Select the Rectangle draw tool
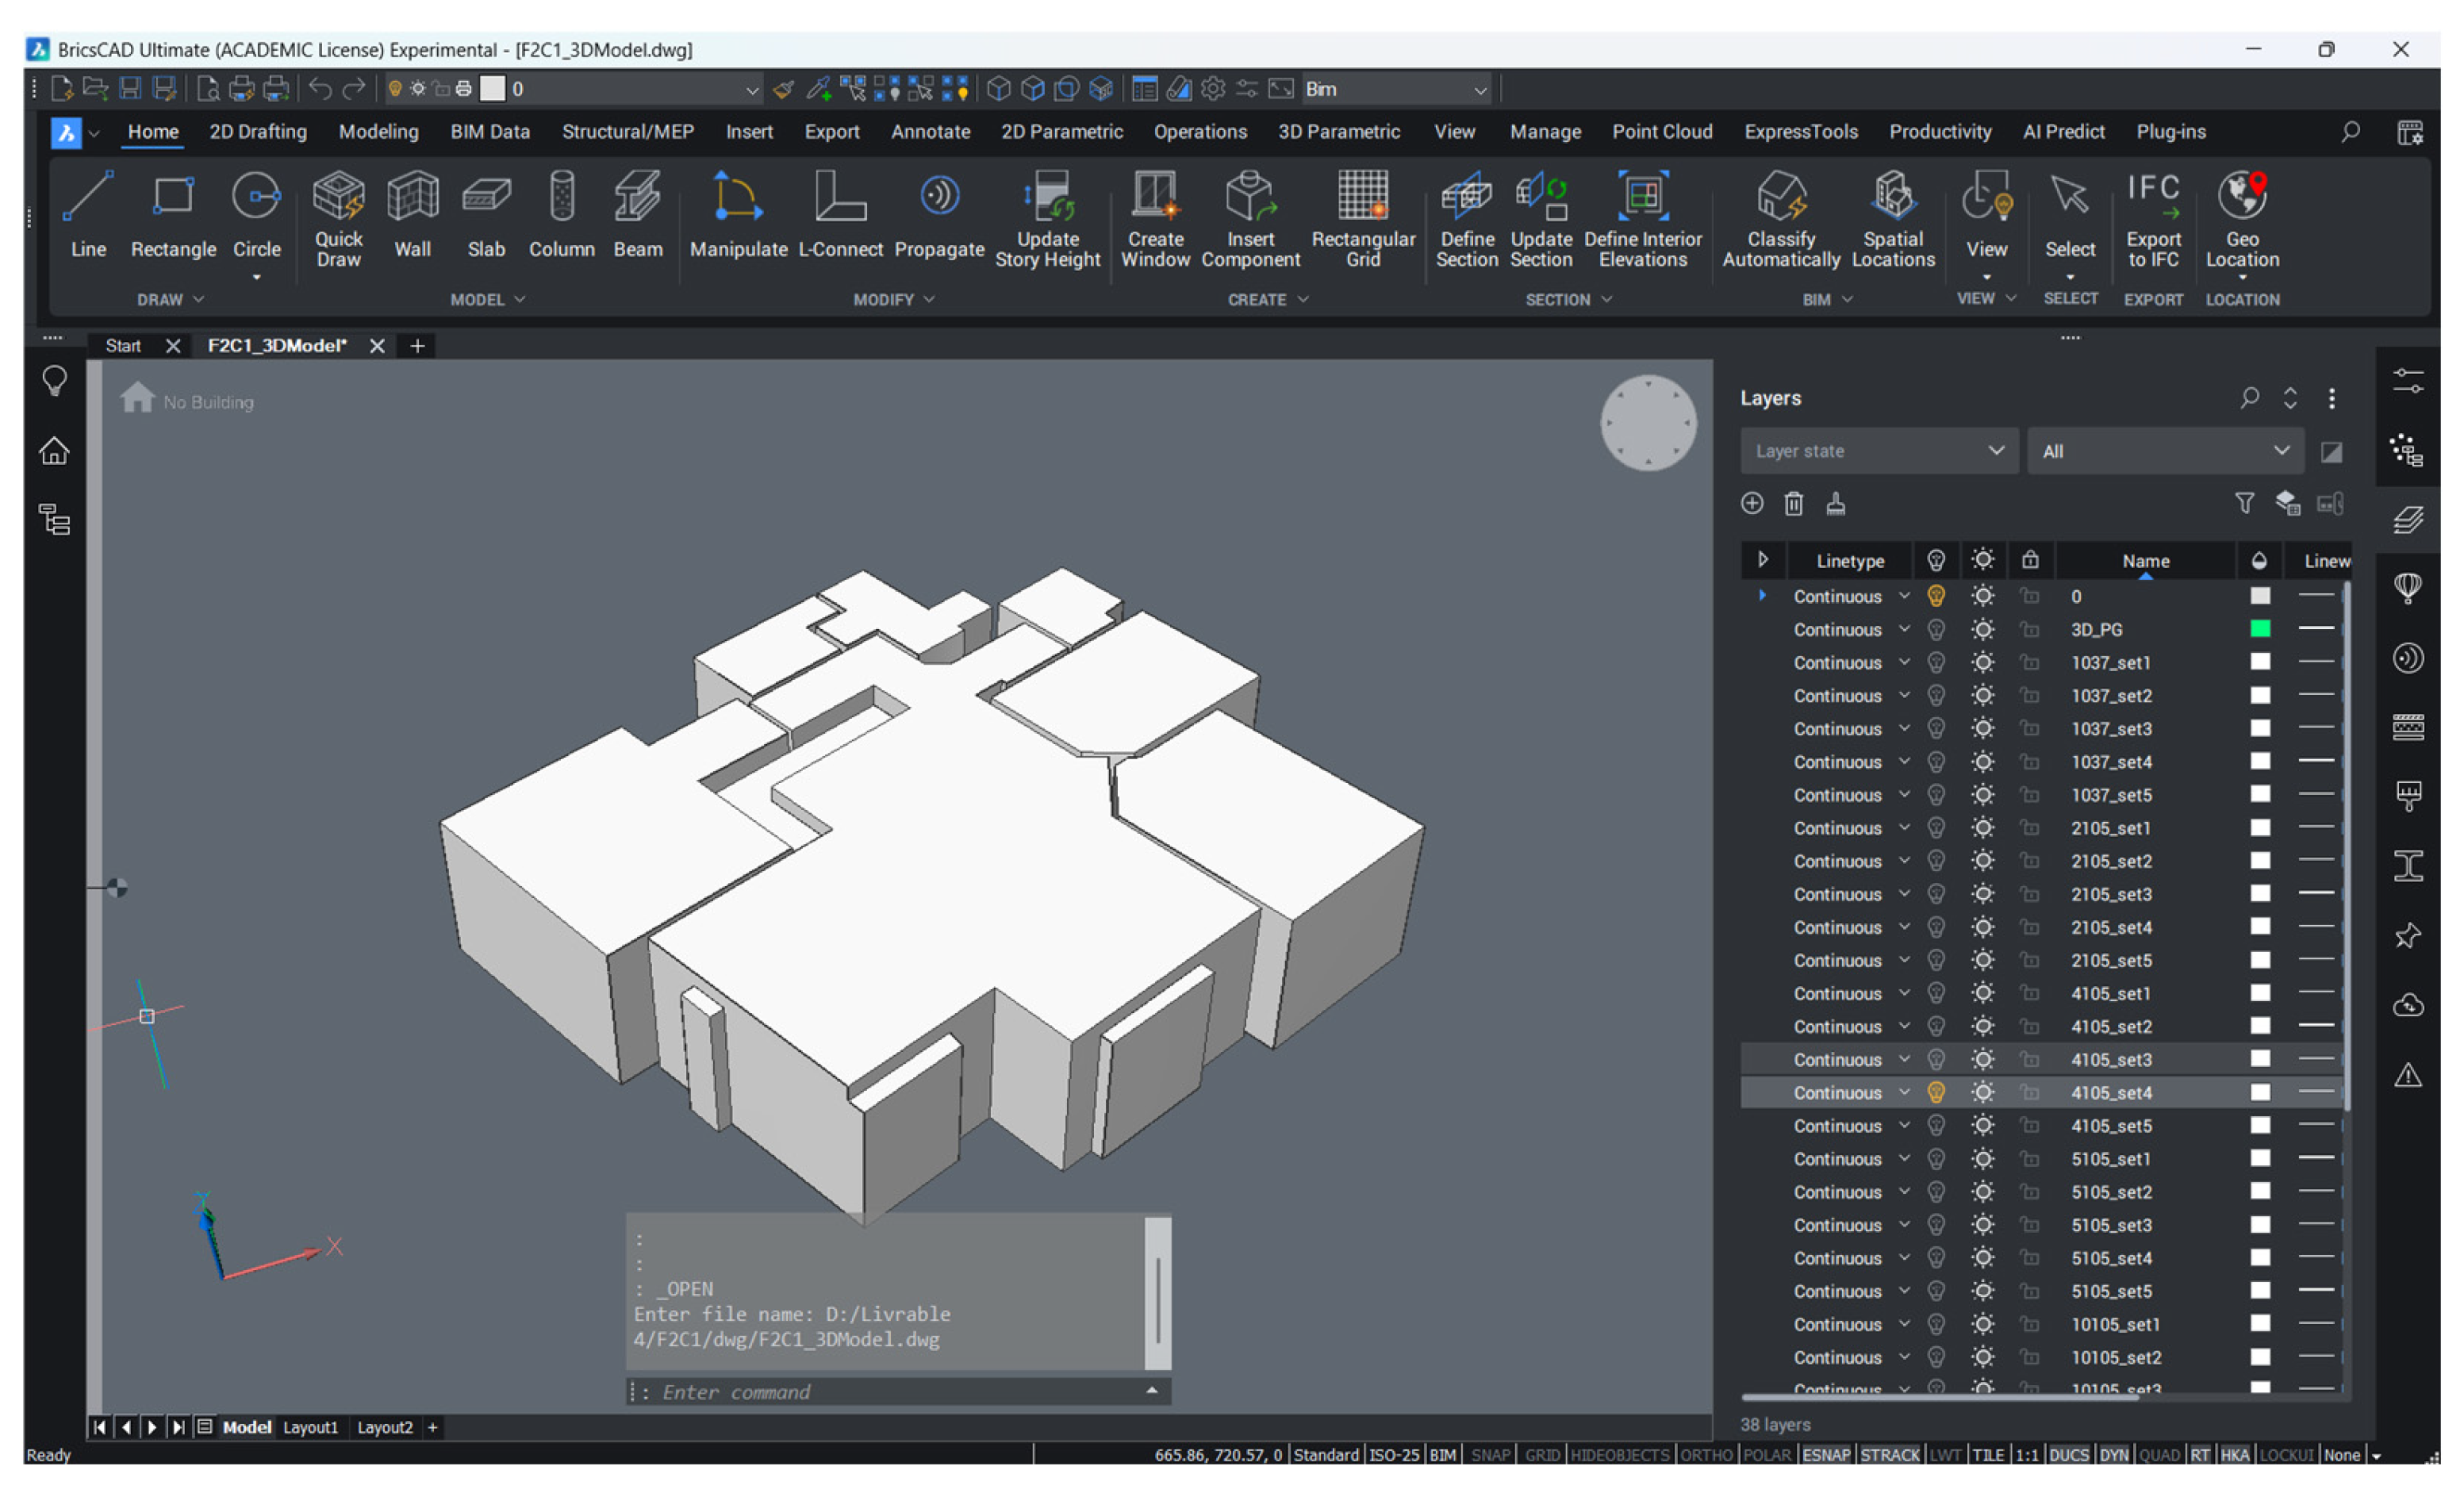 tap(173, 214)
